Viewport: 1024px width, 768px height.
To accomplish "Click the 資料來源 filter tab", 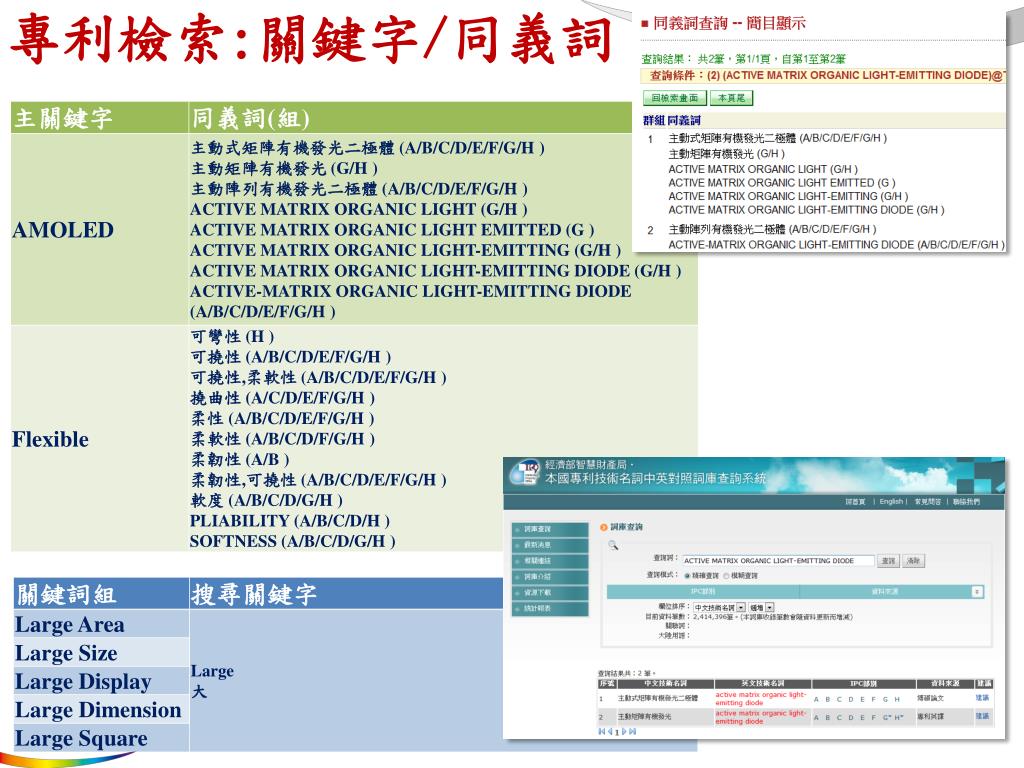I will point(885,592).
